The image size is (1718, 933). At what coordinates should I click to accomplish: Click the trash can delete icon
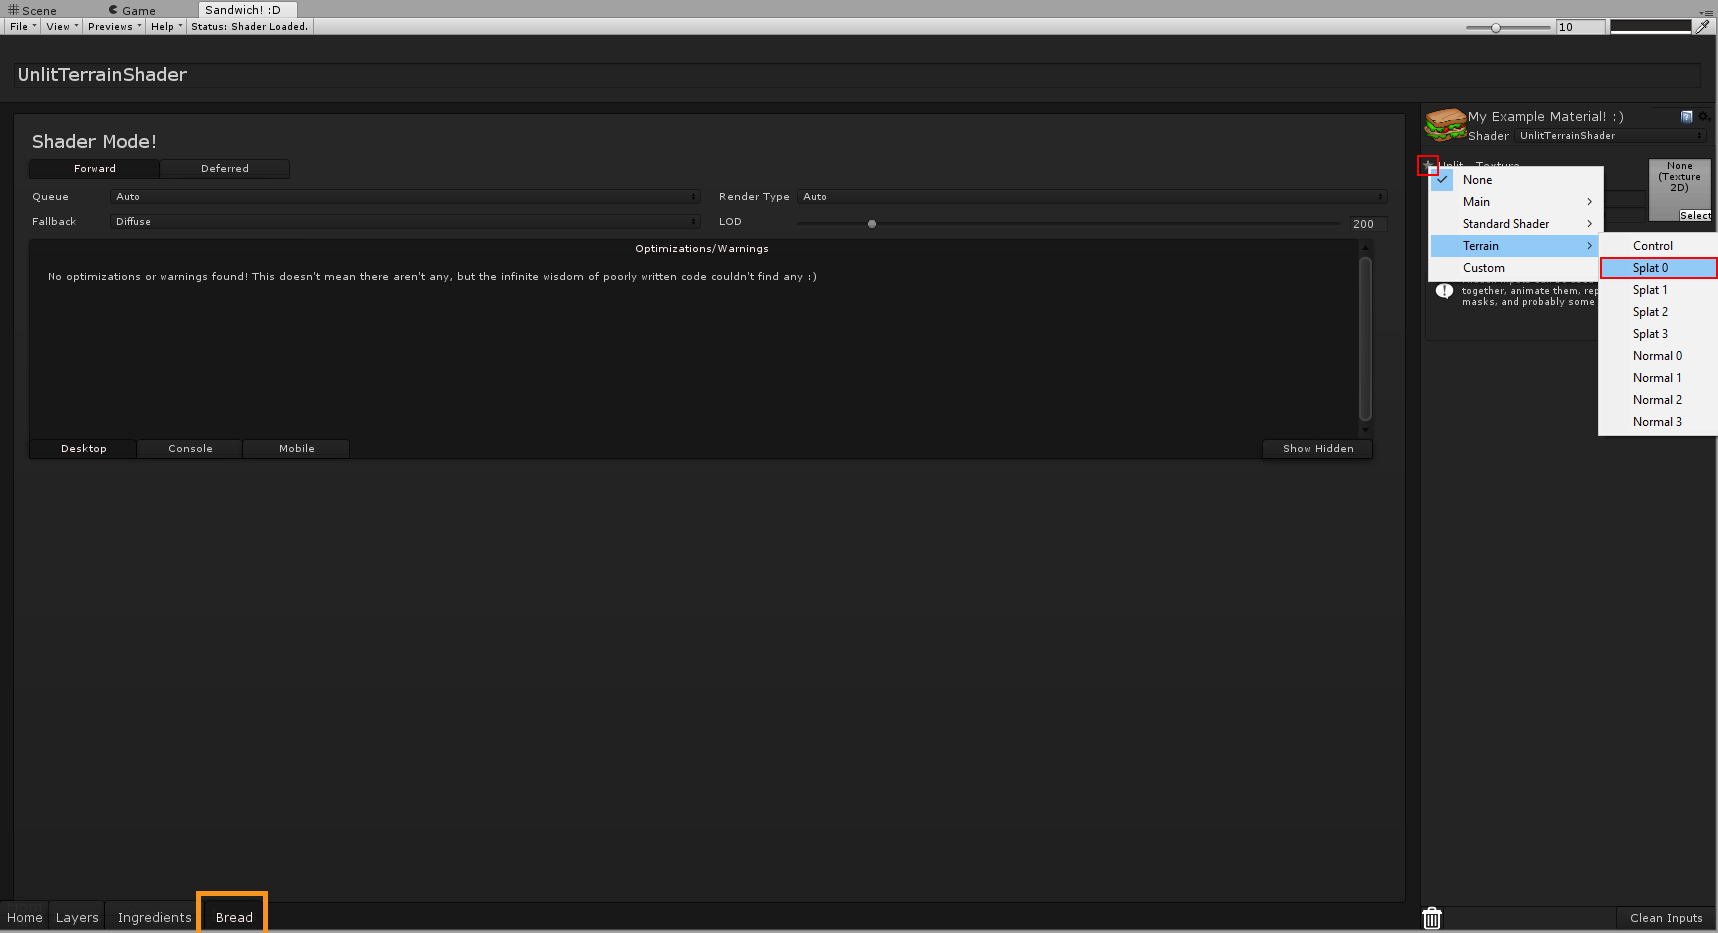click(x=1432, y=918)
